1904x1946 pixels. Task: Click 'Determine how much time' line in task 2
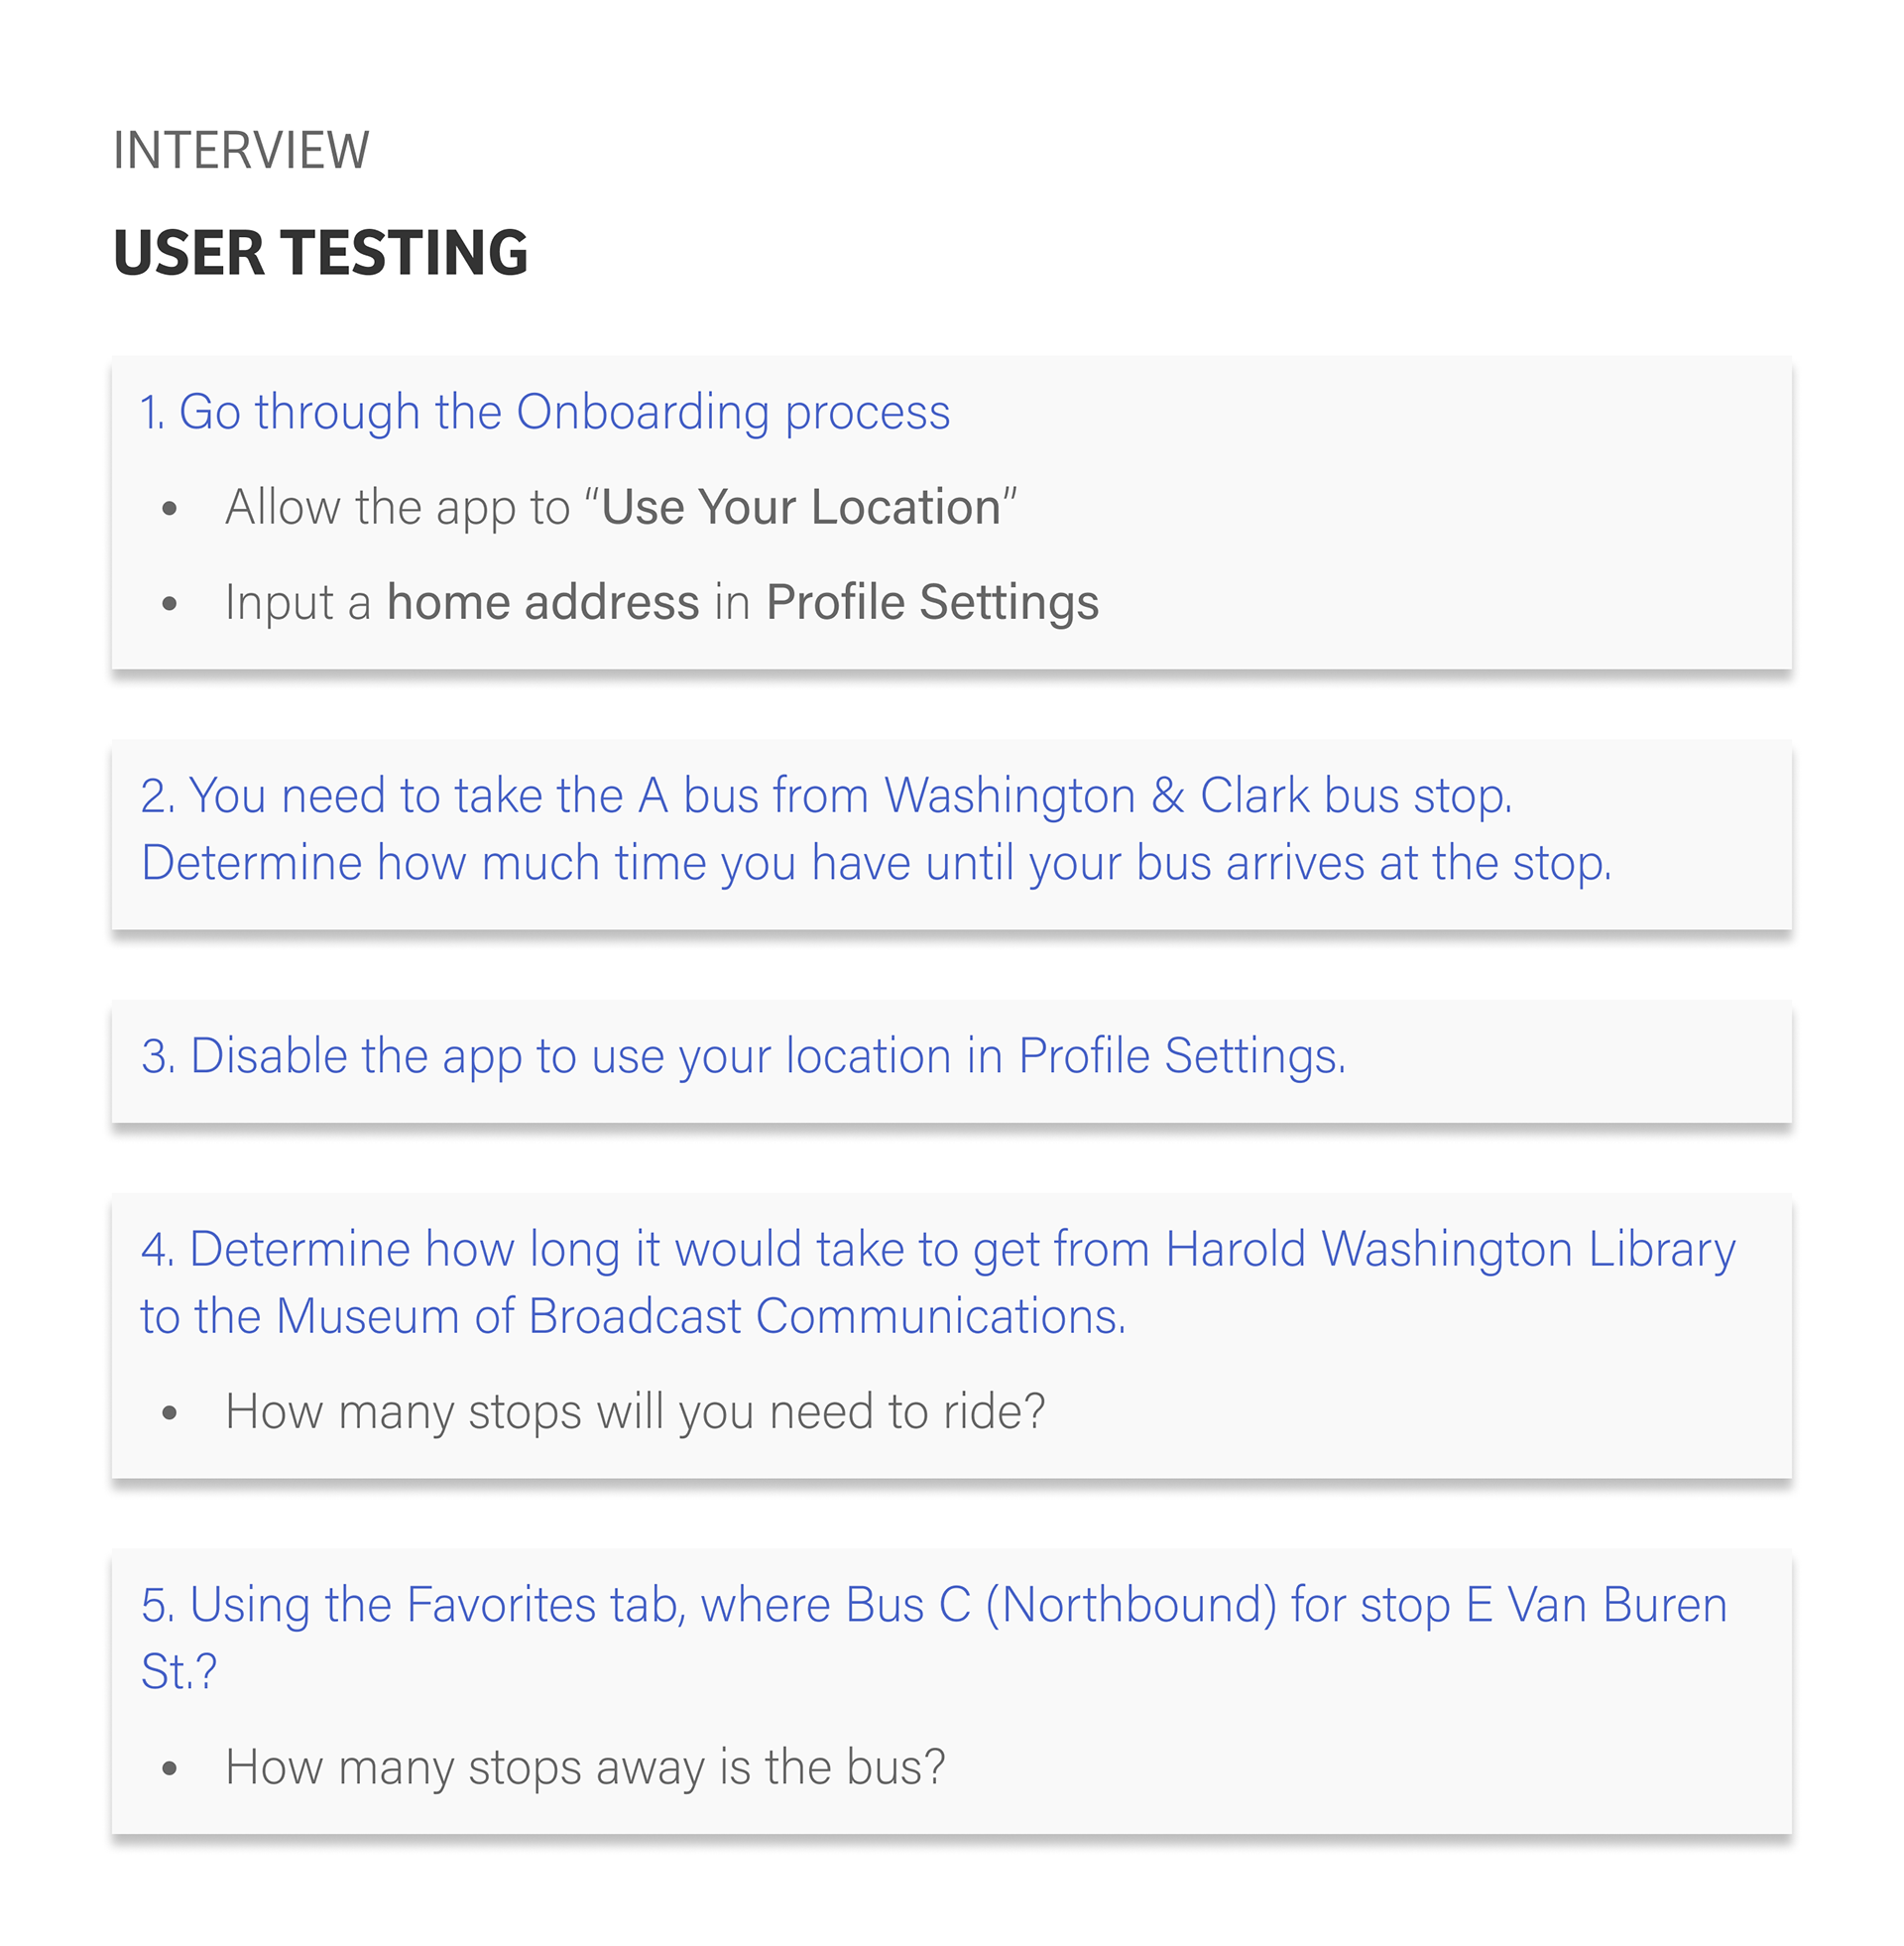pos(876,863)
